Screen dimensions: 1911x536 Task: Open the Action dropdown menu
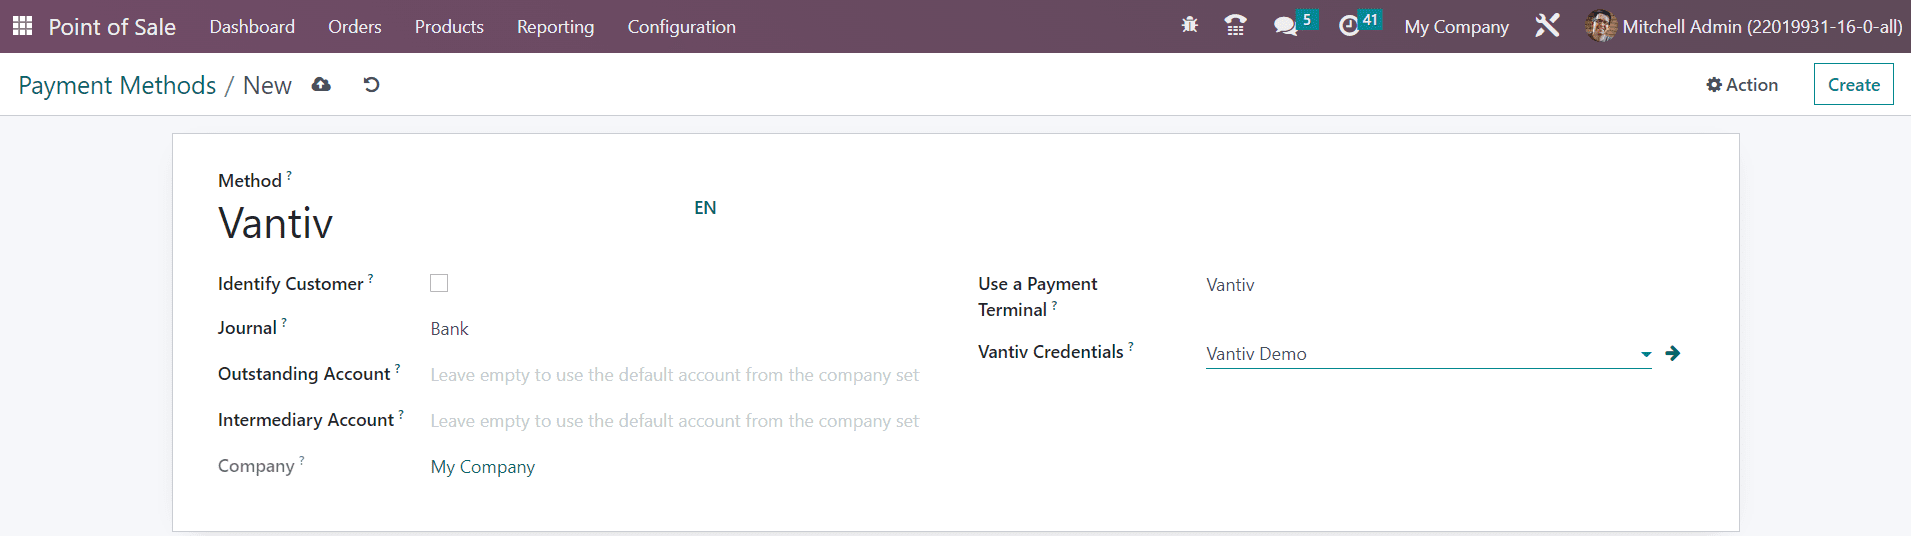pyautogui.click(x=1742, y=85)
